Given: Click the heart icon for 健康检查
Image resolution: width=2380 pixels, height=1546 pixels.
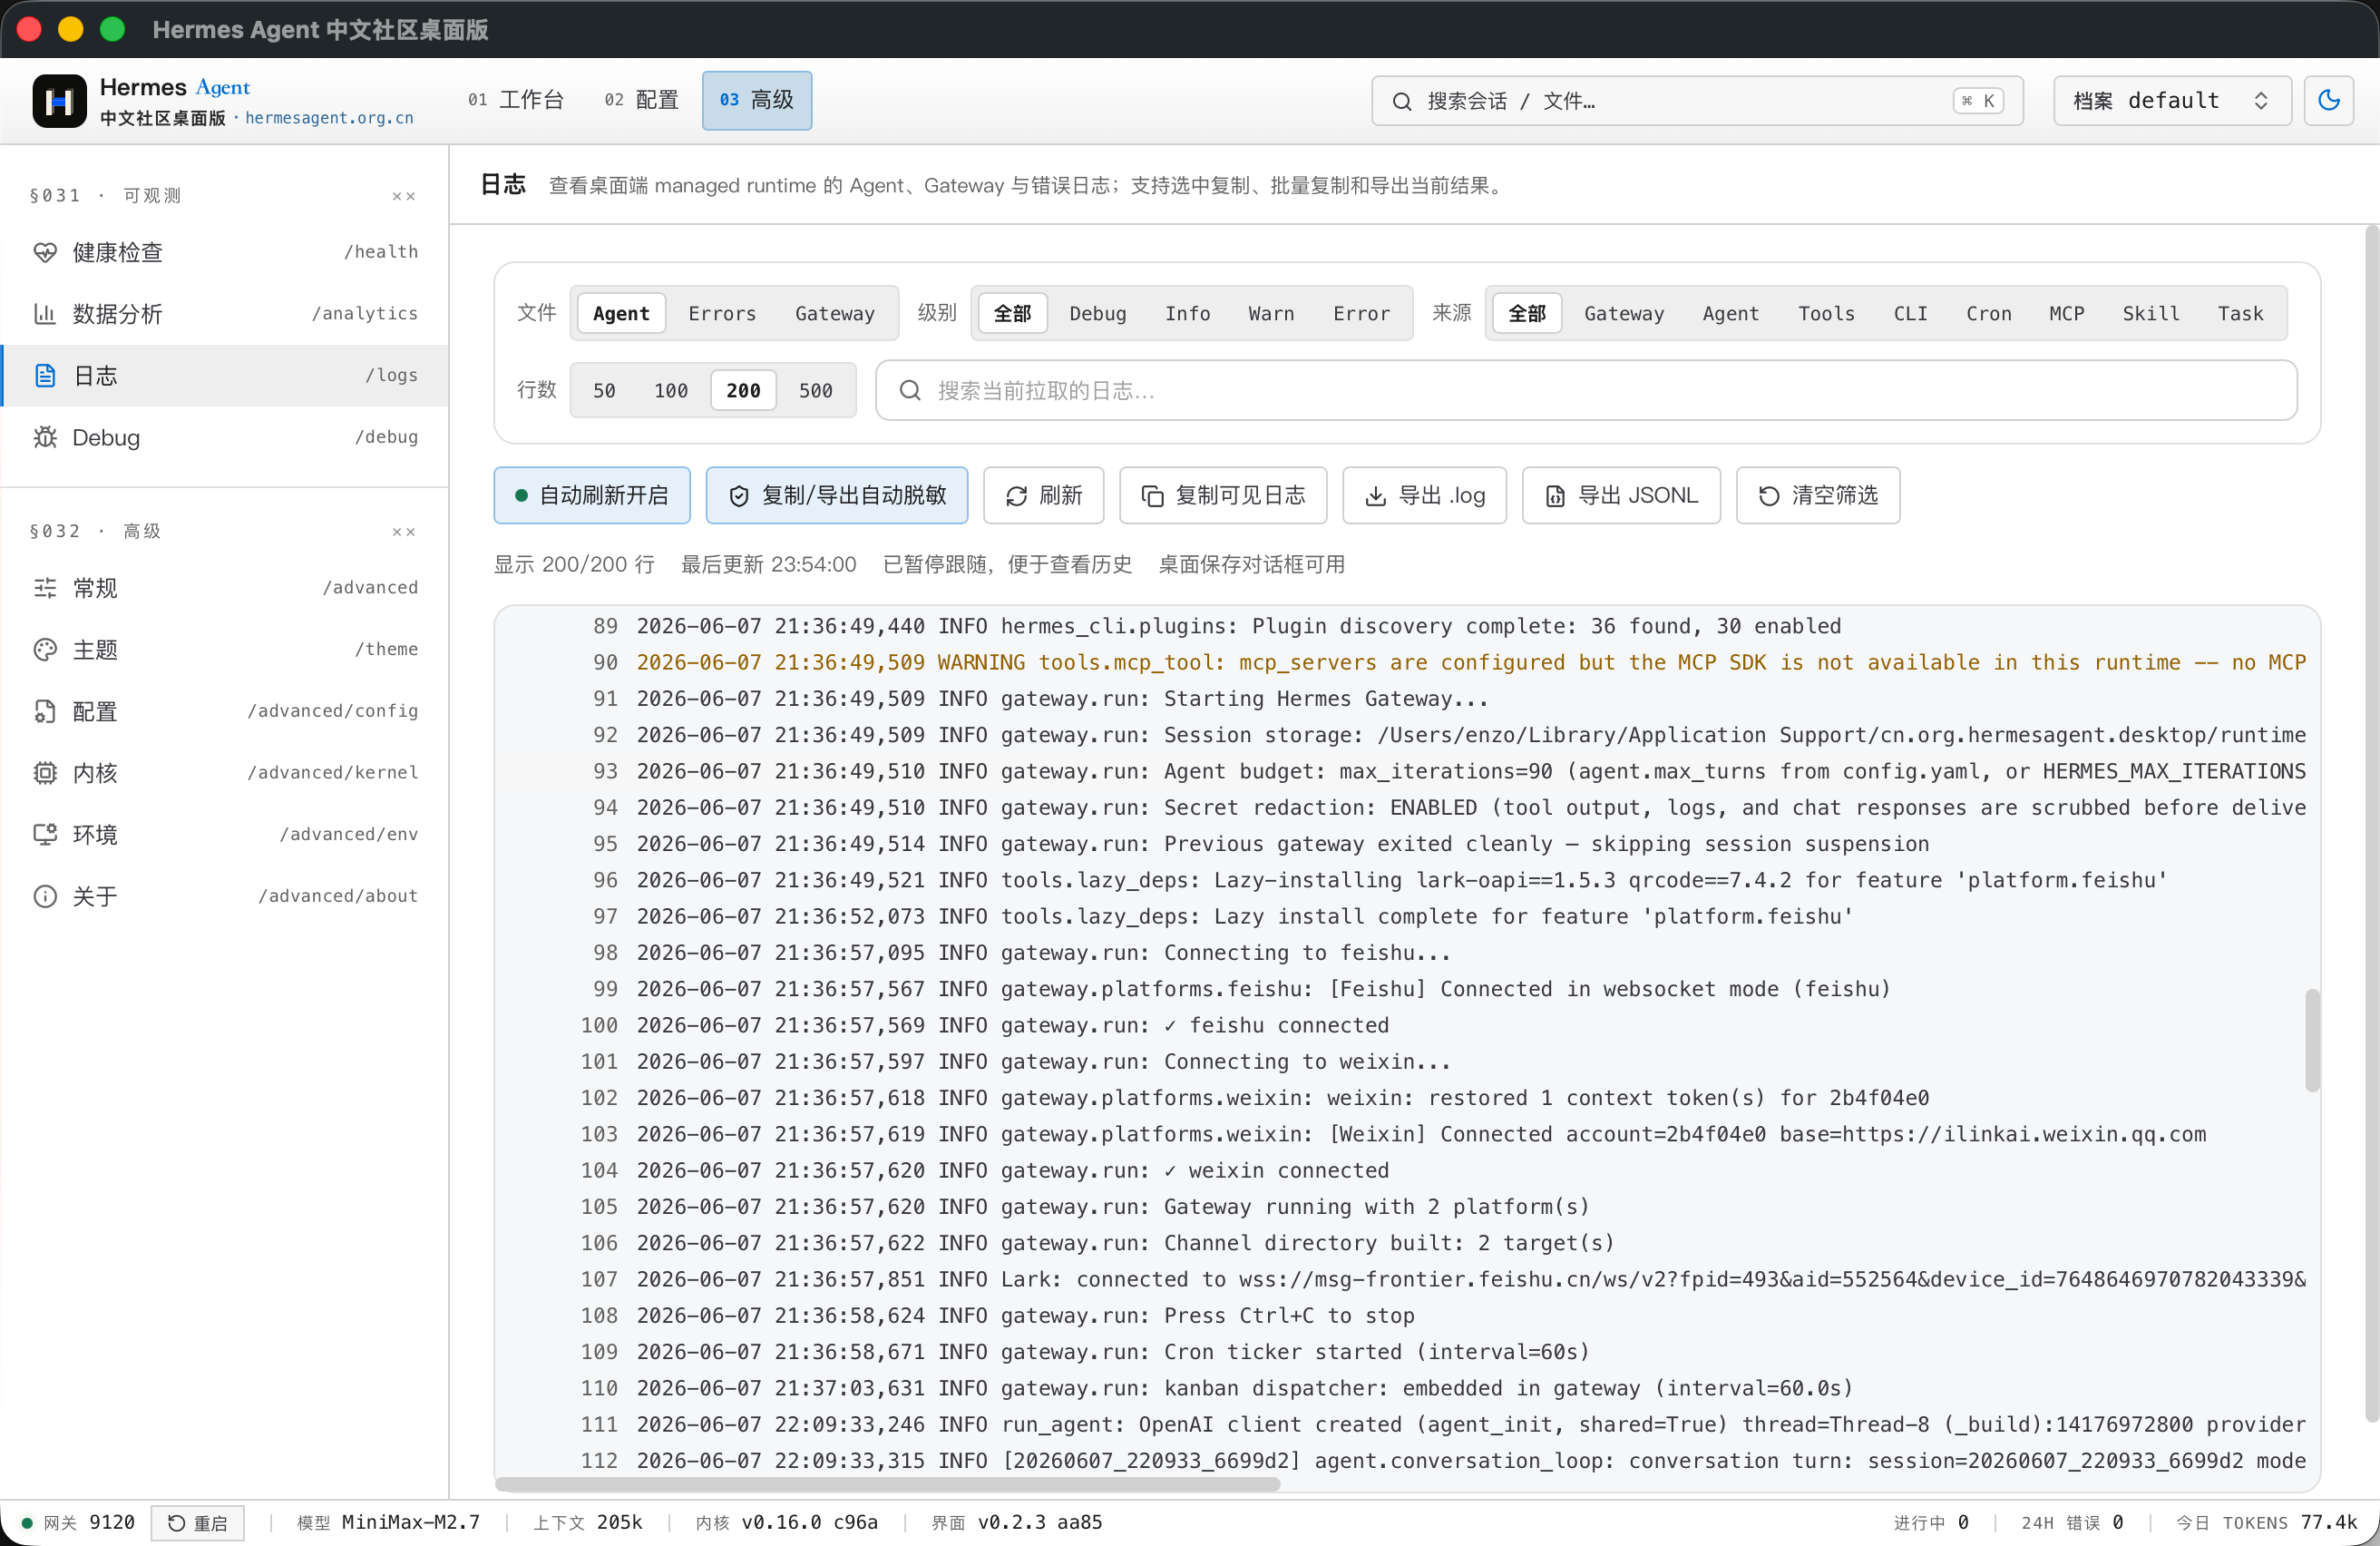Looking at the screenshot, I should click(45, 252).
